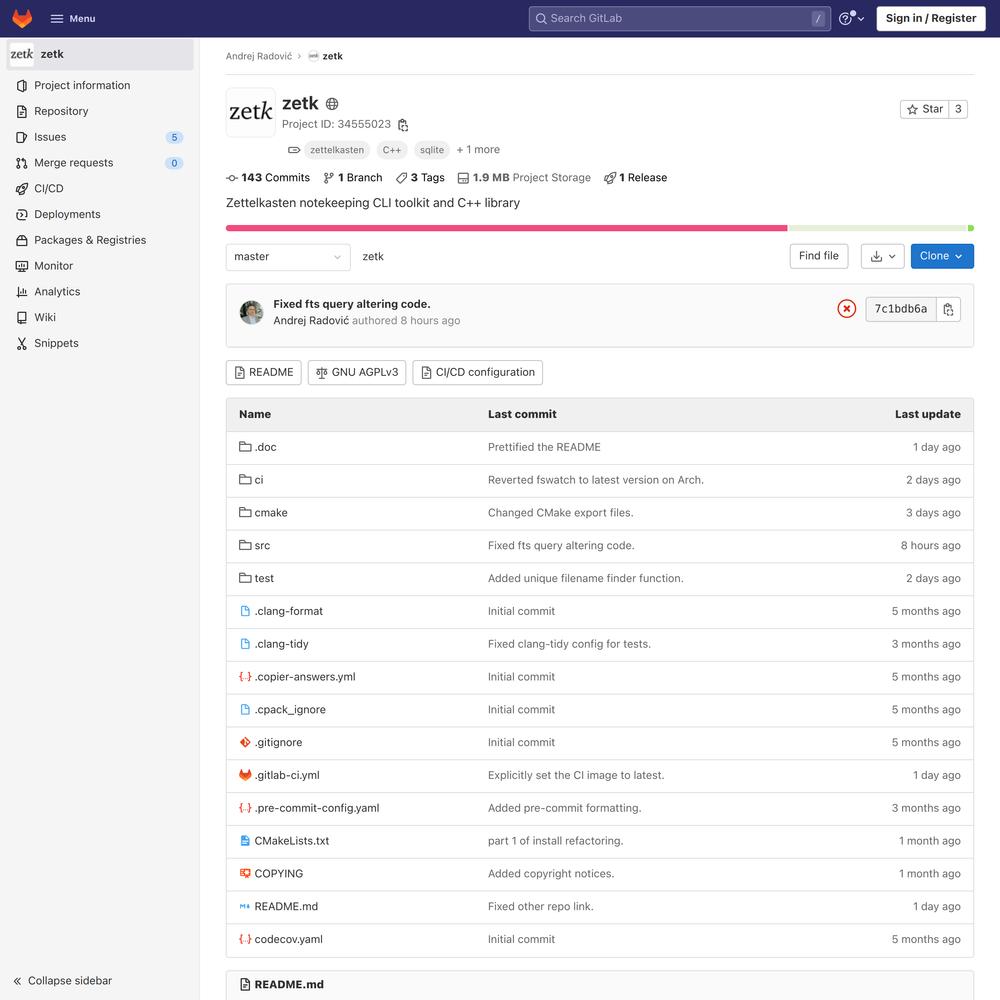Star the zetk project

[924, 109]
